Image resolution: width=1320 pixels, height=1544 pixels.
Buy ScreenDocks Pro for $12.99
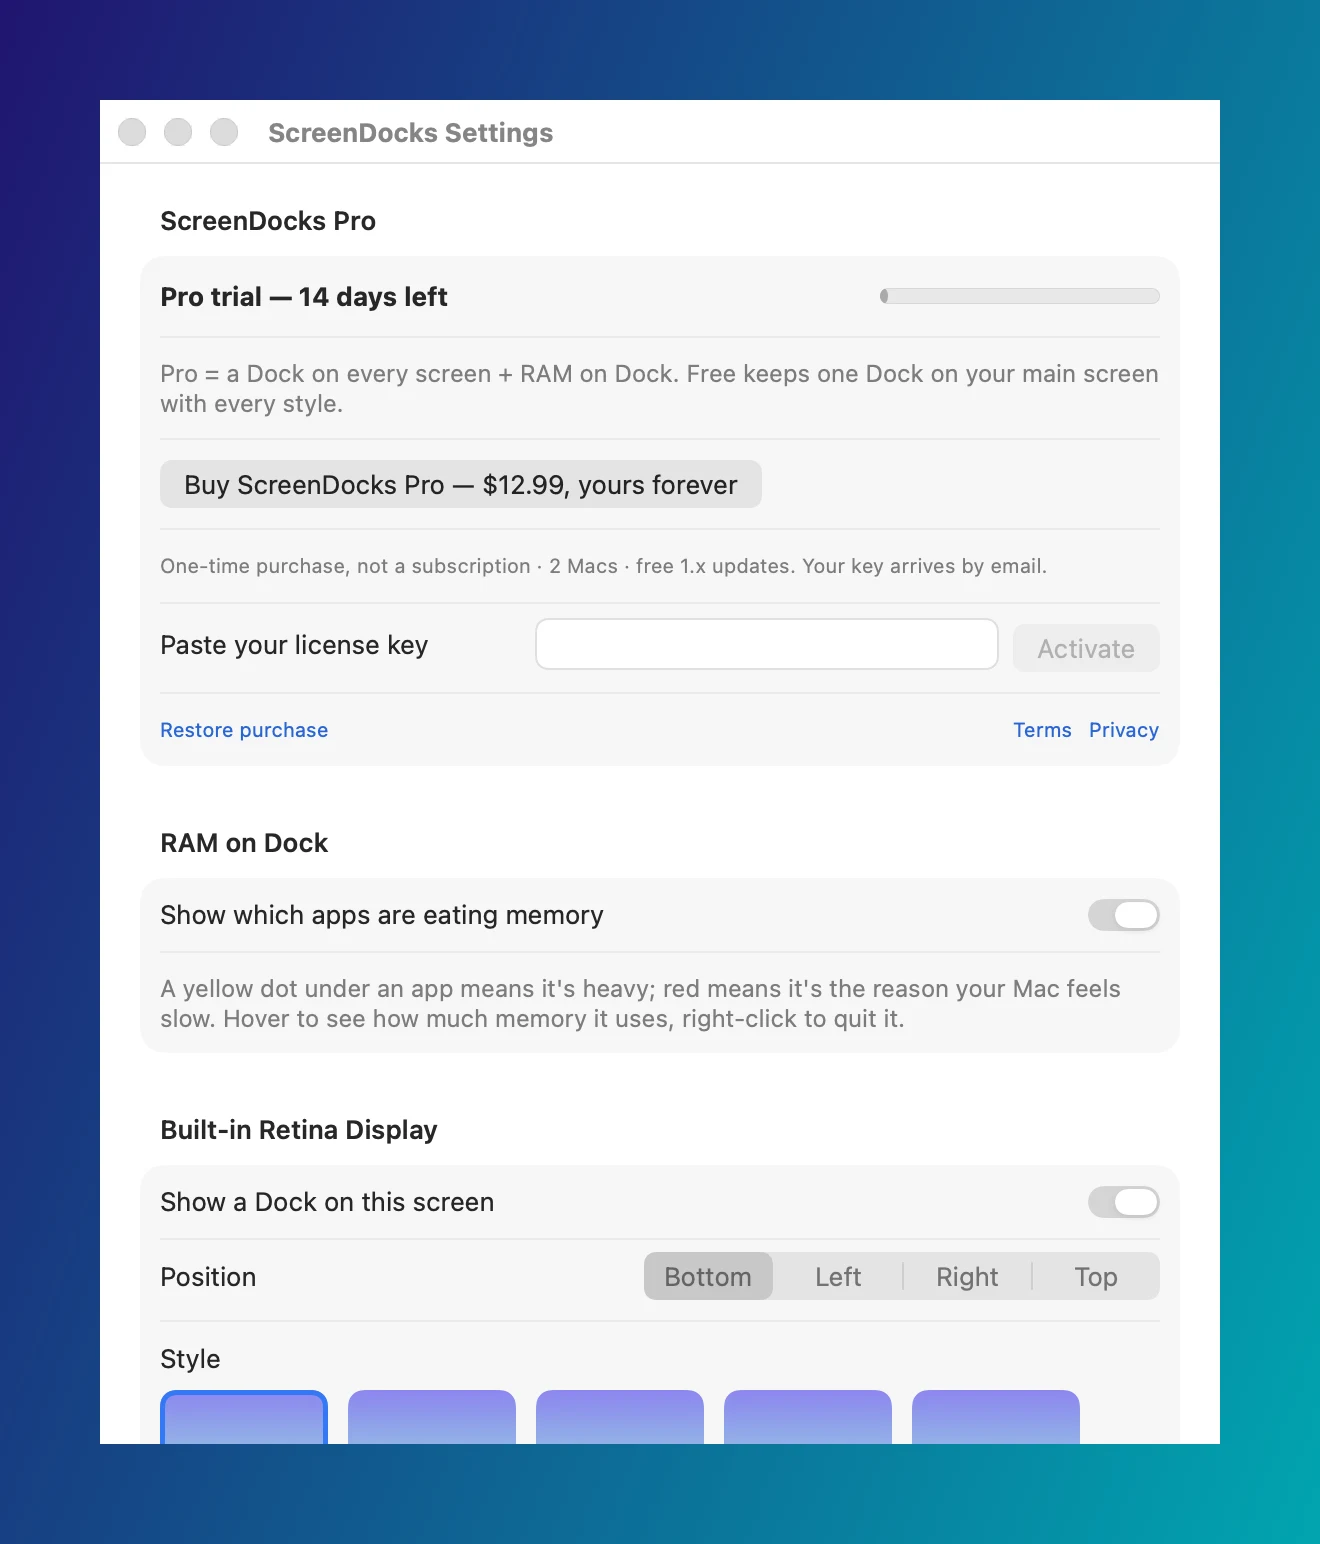pyautogui.click(x=460, y=485)
